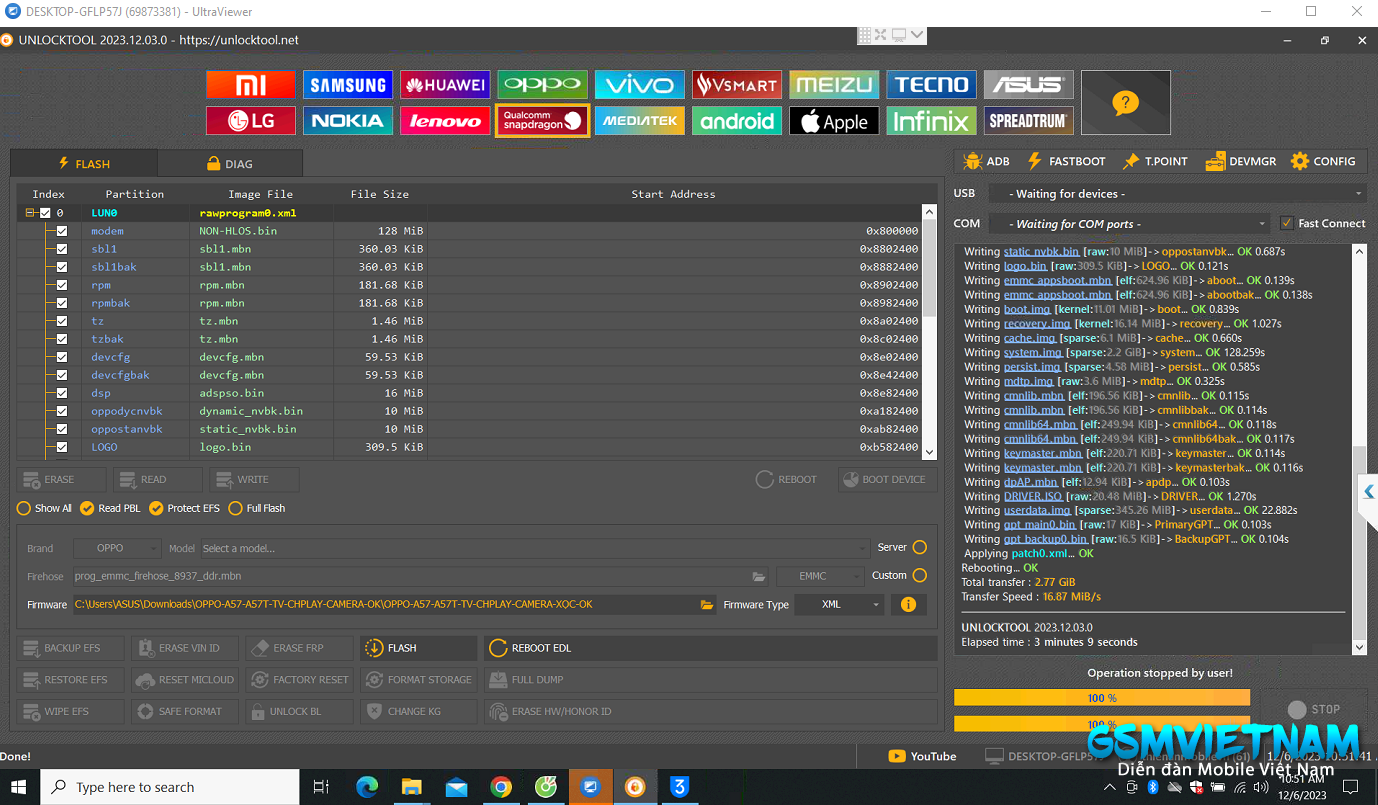This screenshot has width=1378, height=805.
Task: Open the FASTBOOT tab
Action: coord(1066,161)
